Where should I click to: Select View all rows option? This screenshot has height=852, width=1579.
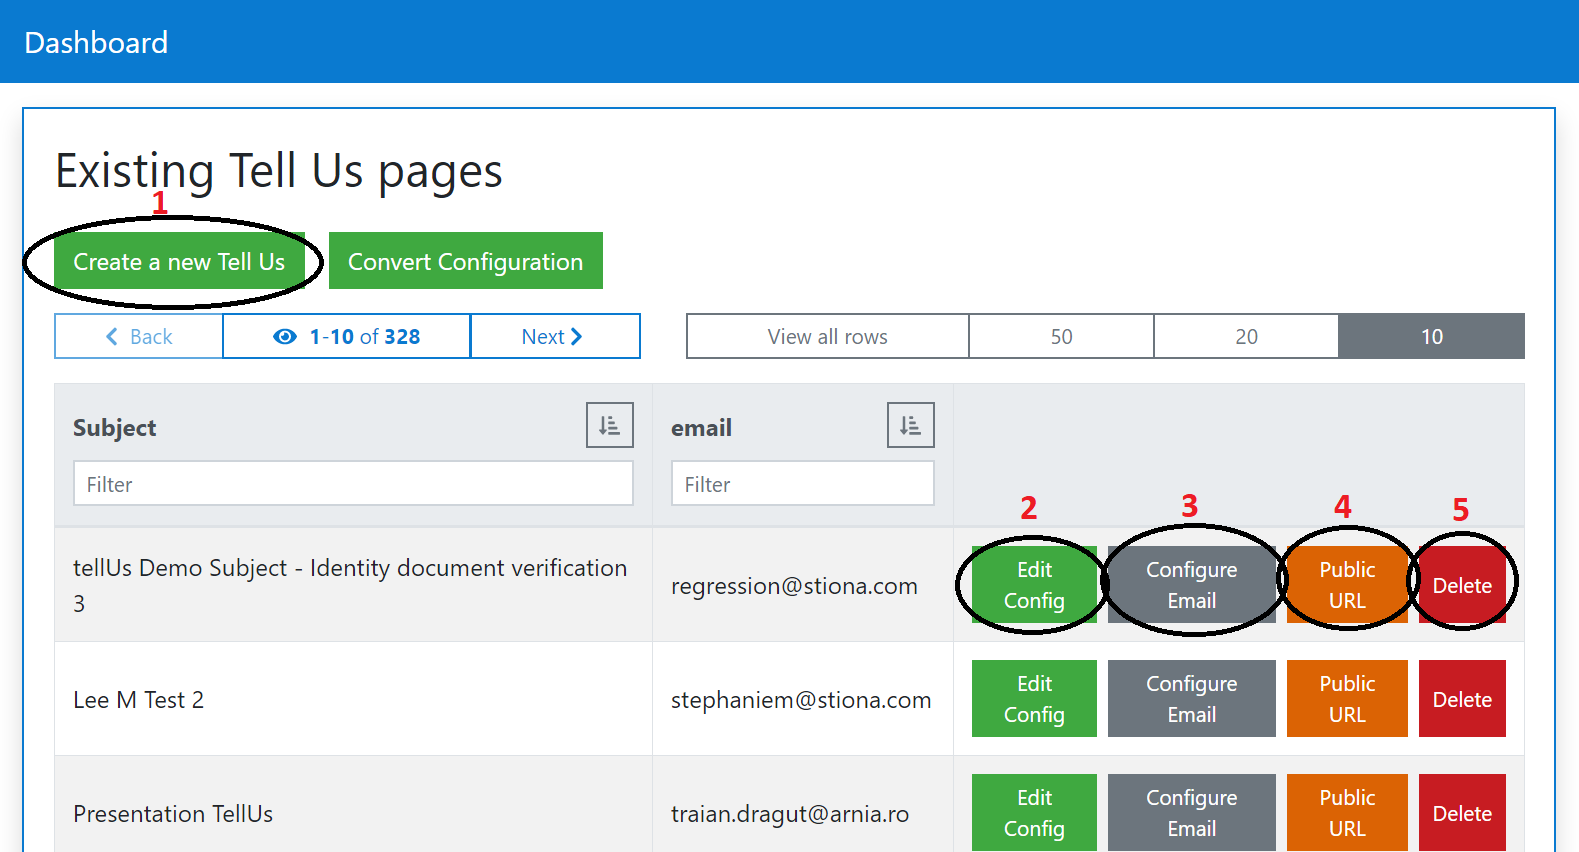tap(827, 337)
